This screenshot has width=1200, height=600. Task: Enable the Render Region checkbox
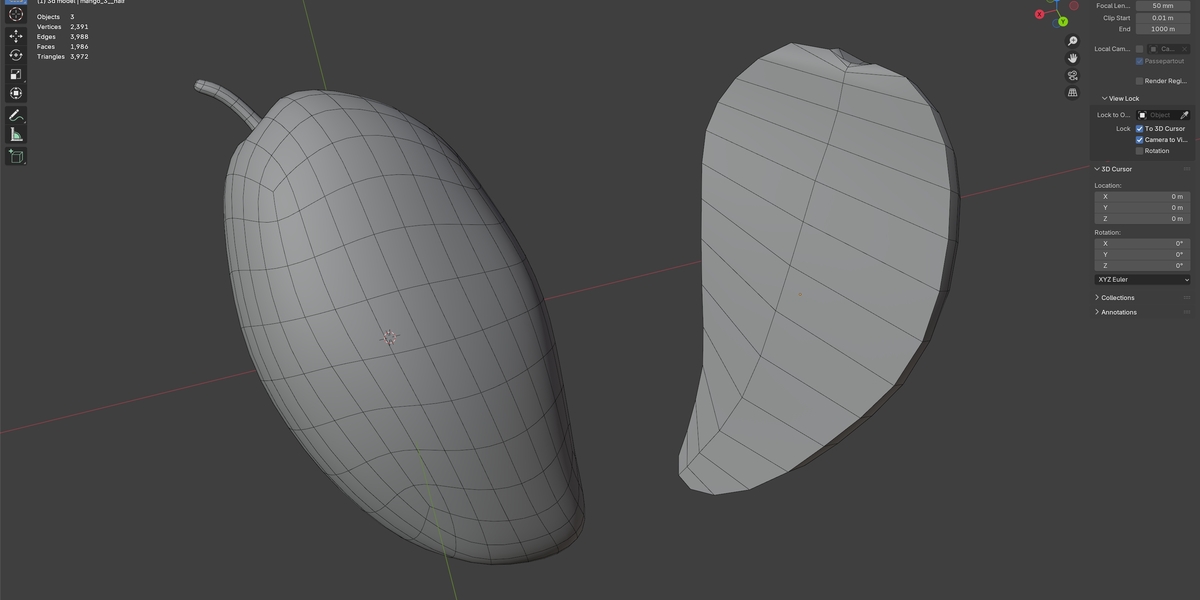[1139, 81]
